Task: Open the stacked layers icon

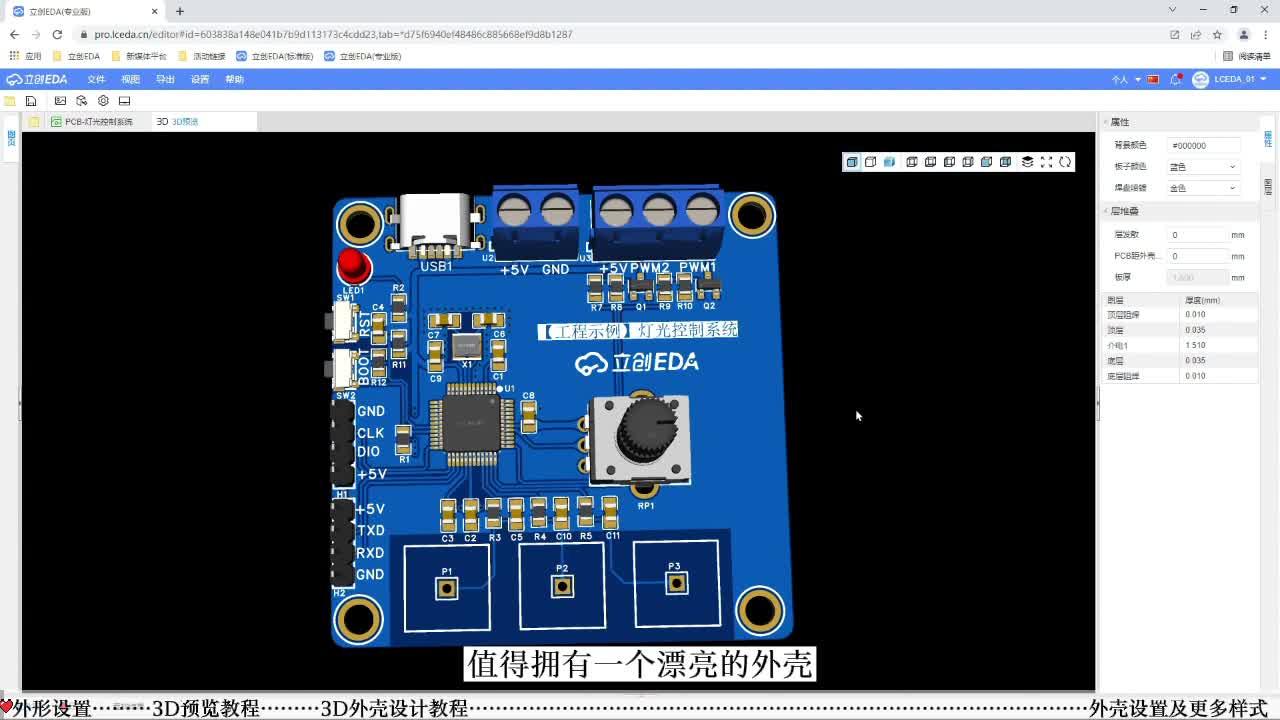Action: (x=1027, y=162)
